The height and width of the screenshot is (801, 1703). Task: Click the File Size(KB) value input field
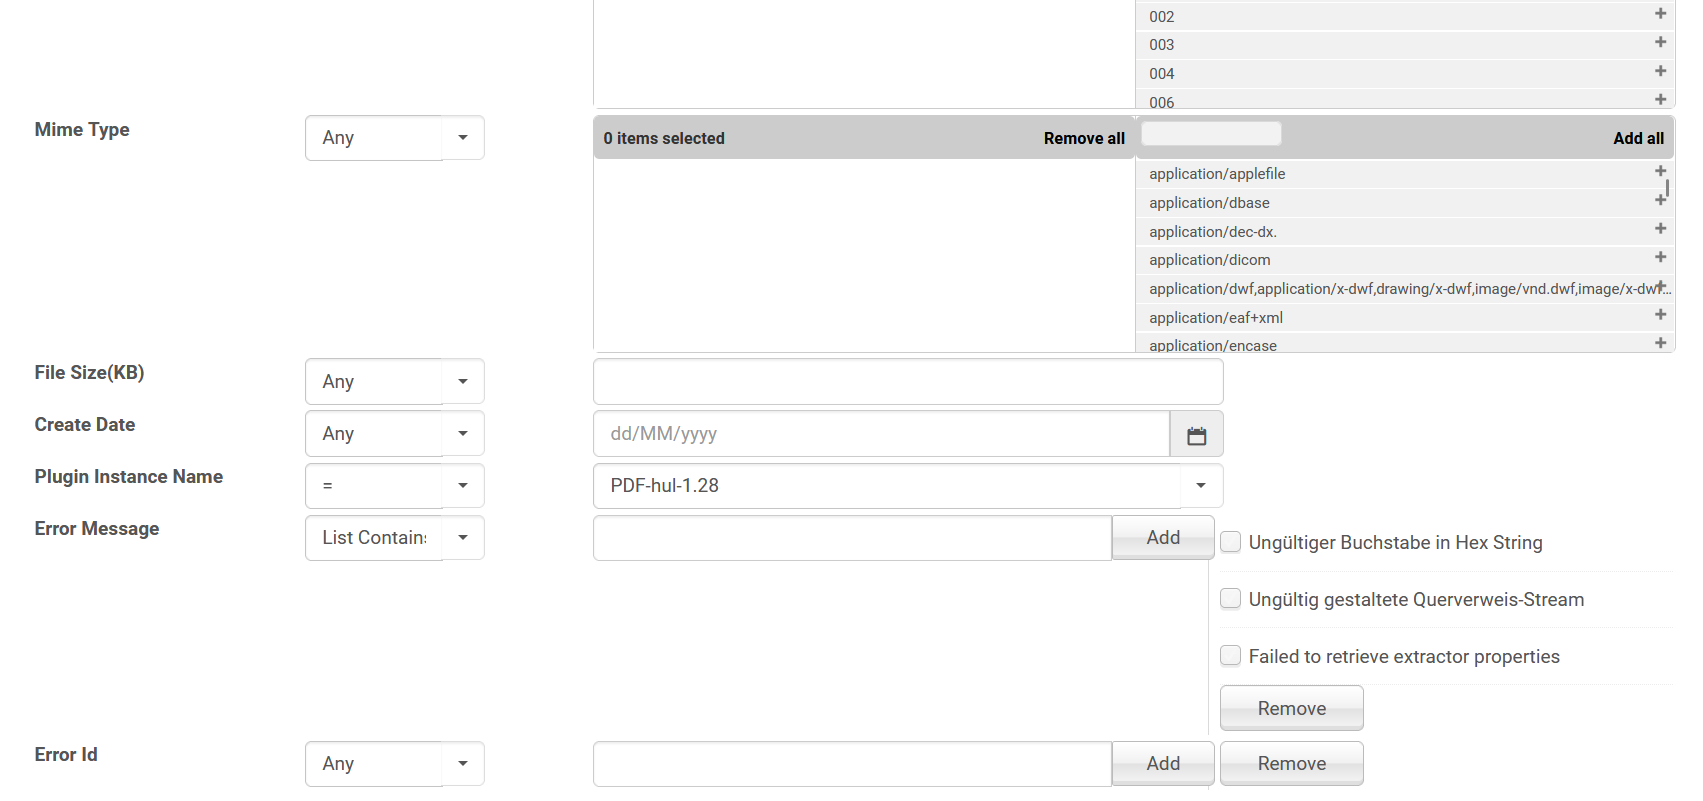(907, 382)
